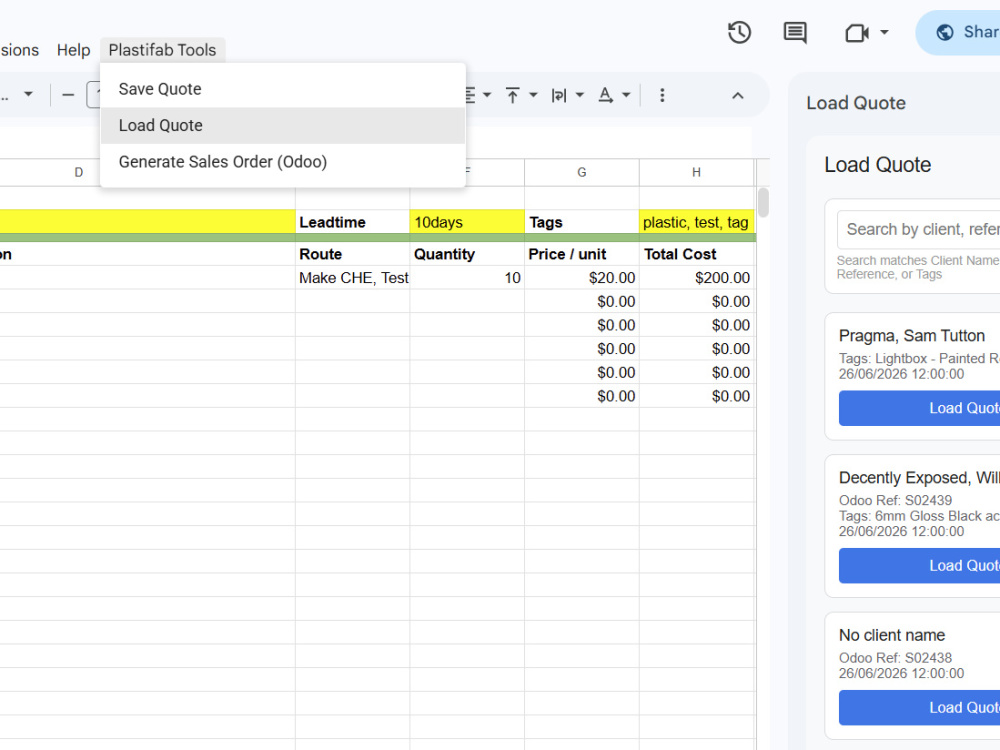Click the sheet vertical scrollbar thumb
Viewport: 1000px width, 750px height.
763,202
